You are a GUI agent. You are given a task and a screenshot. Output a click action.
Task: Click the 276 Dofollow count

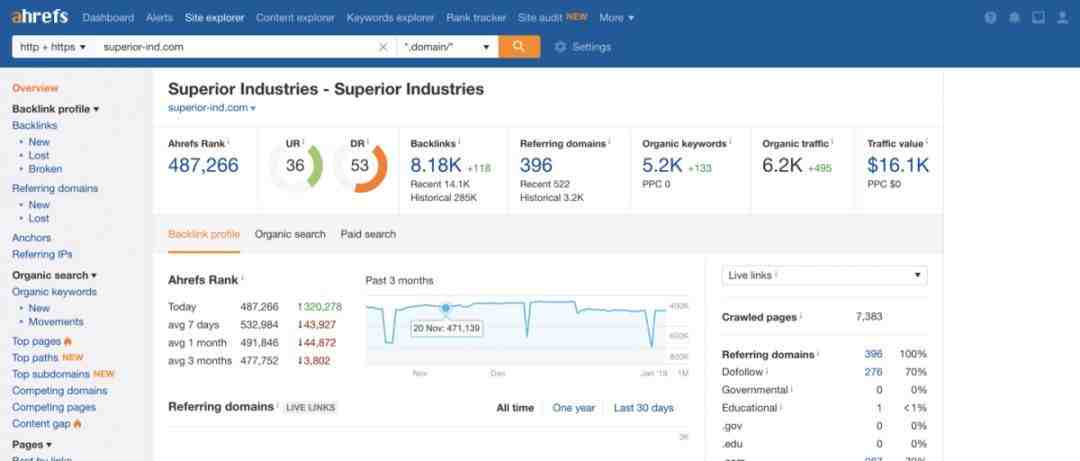pos(873,372)
